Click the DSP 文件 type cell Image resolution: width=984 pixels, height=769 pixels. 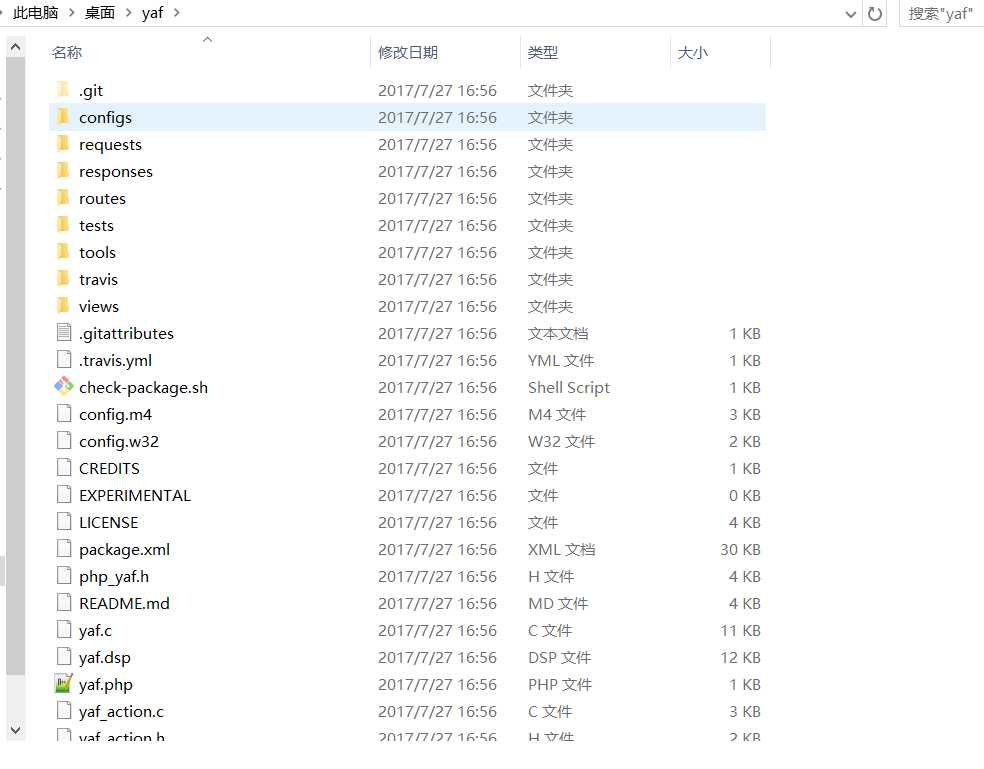(559, 657)
